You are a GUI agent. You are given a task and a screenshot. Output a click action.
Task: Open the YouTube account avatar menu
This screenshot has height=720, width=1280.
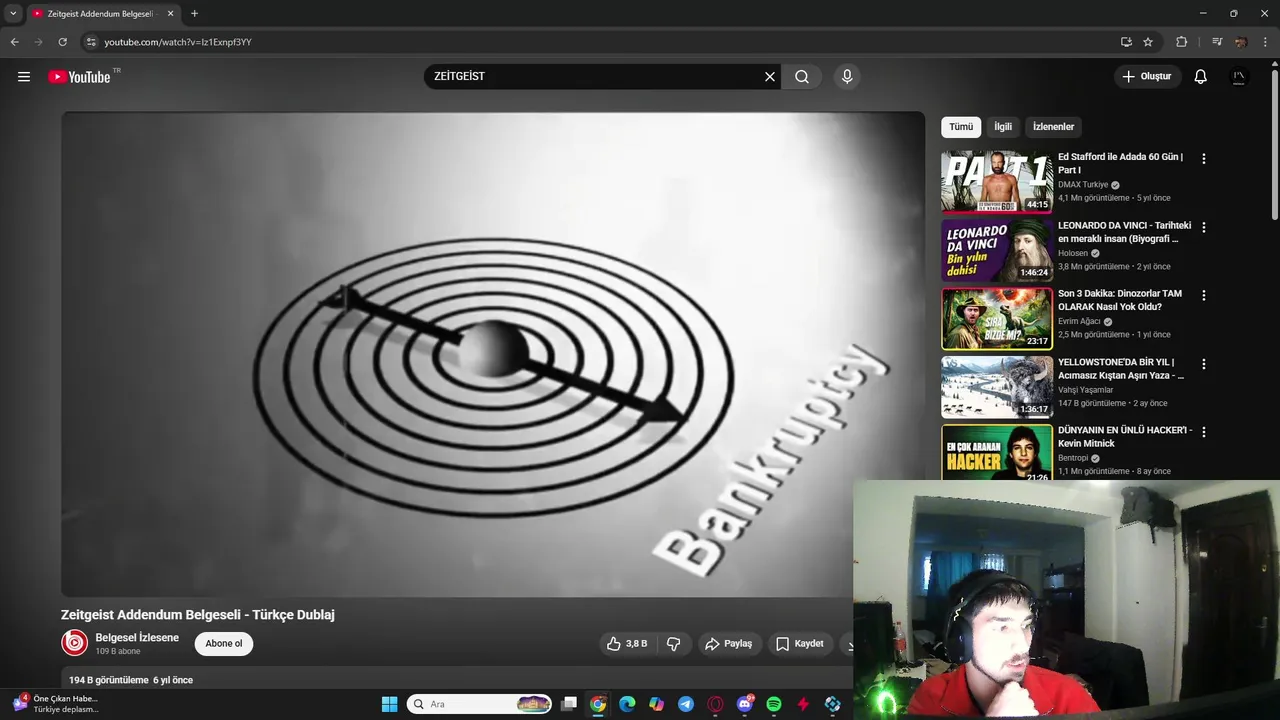pos(1239,77)
